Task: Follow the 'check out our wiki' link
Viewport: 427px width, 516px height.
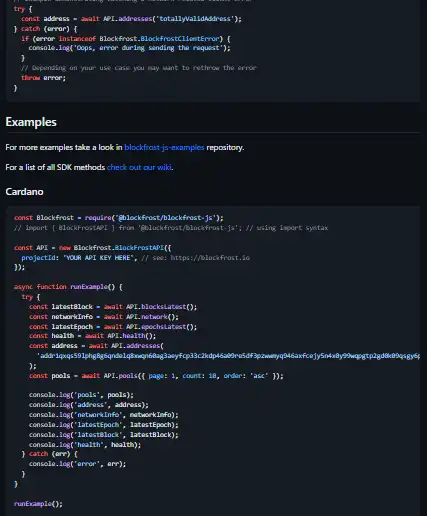Action: pos(139,167)
